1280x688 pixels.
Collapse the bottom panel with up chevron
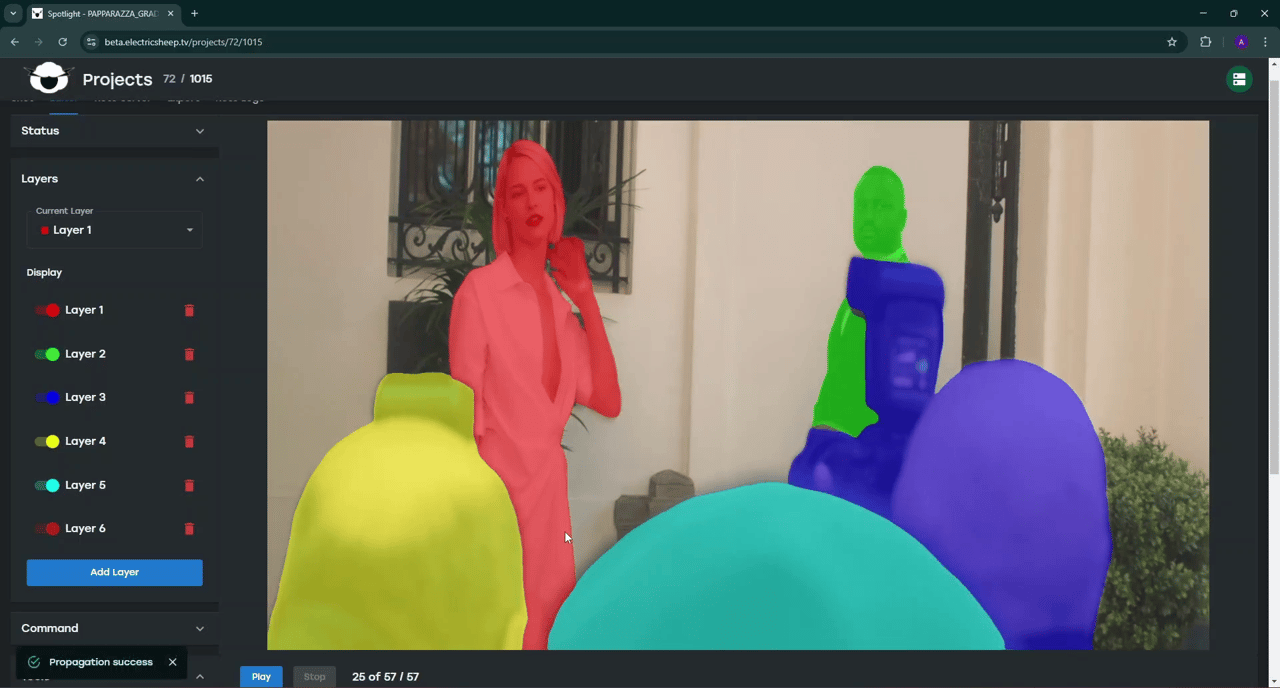[x=199, y=677]
